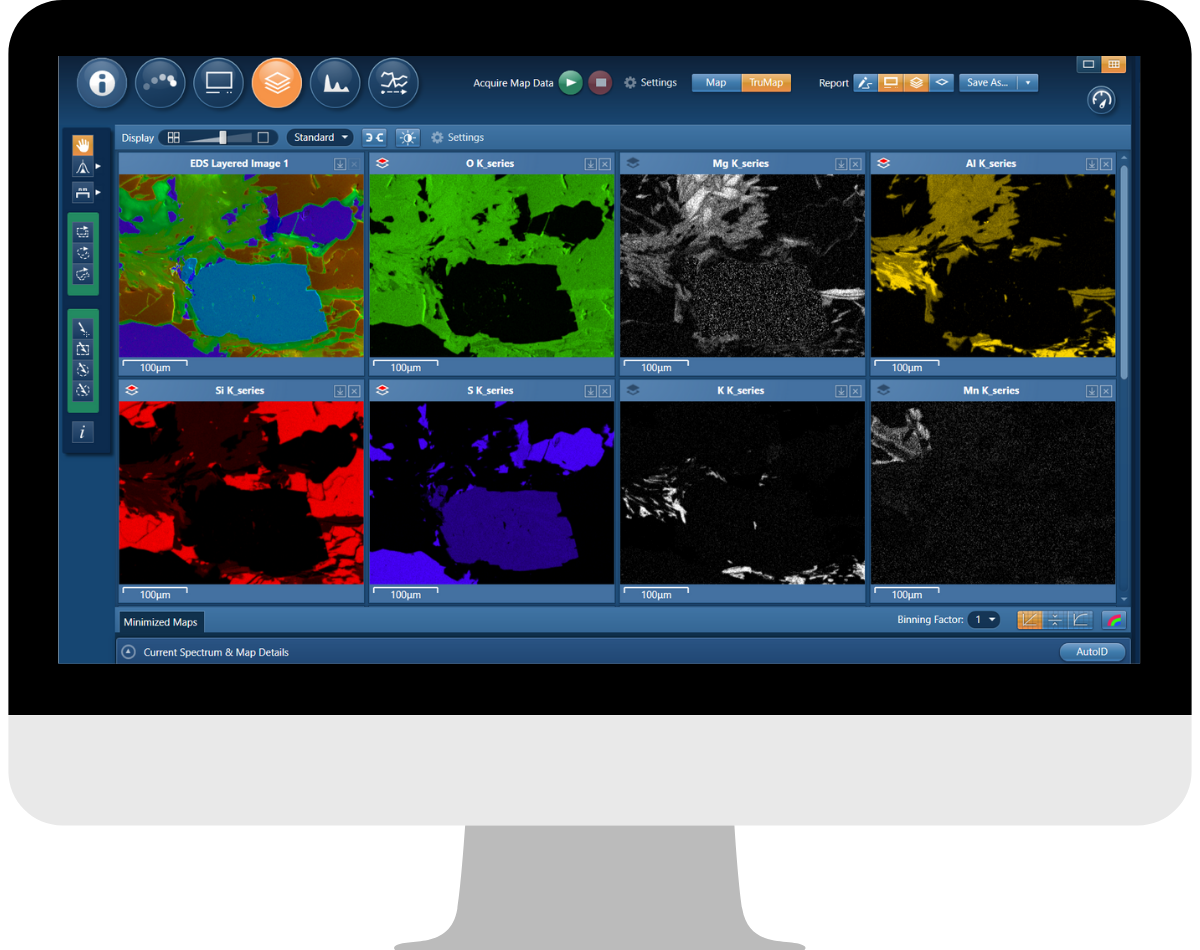Image resolution: width=1200 pixels, height=950 pixels.
Task: Select the Pan tool in the left sidebar
Action: [83, 145]
